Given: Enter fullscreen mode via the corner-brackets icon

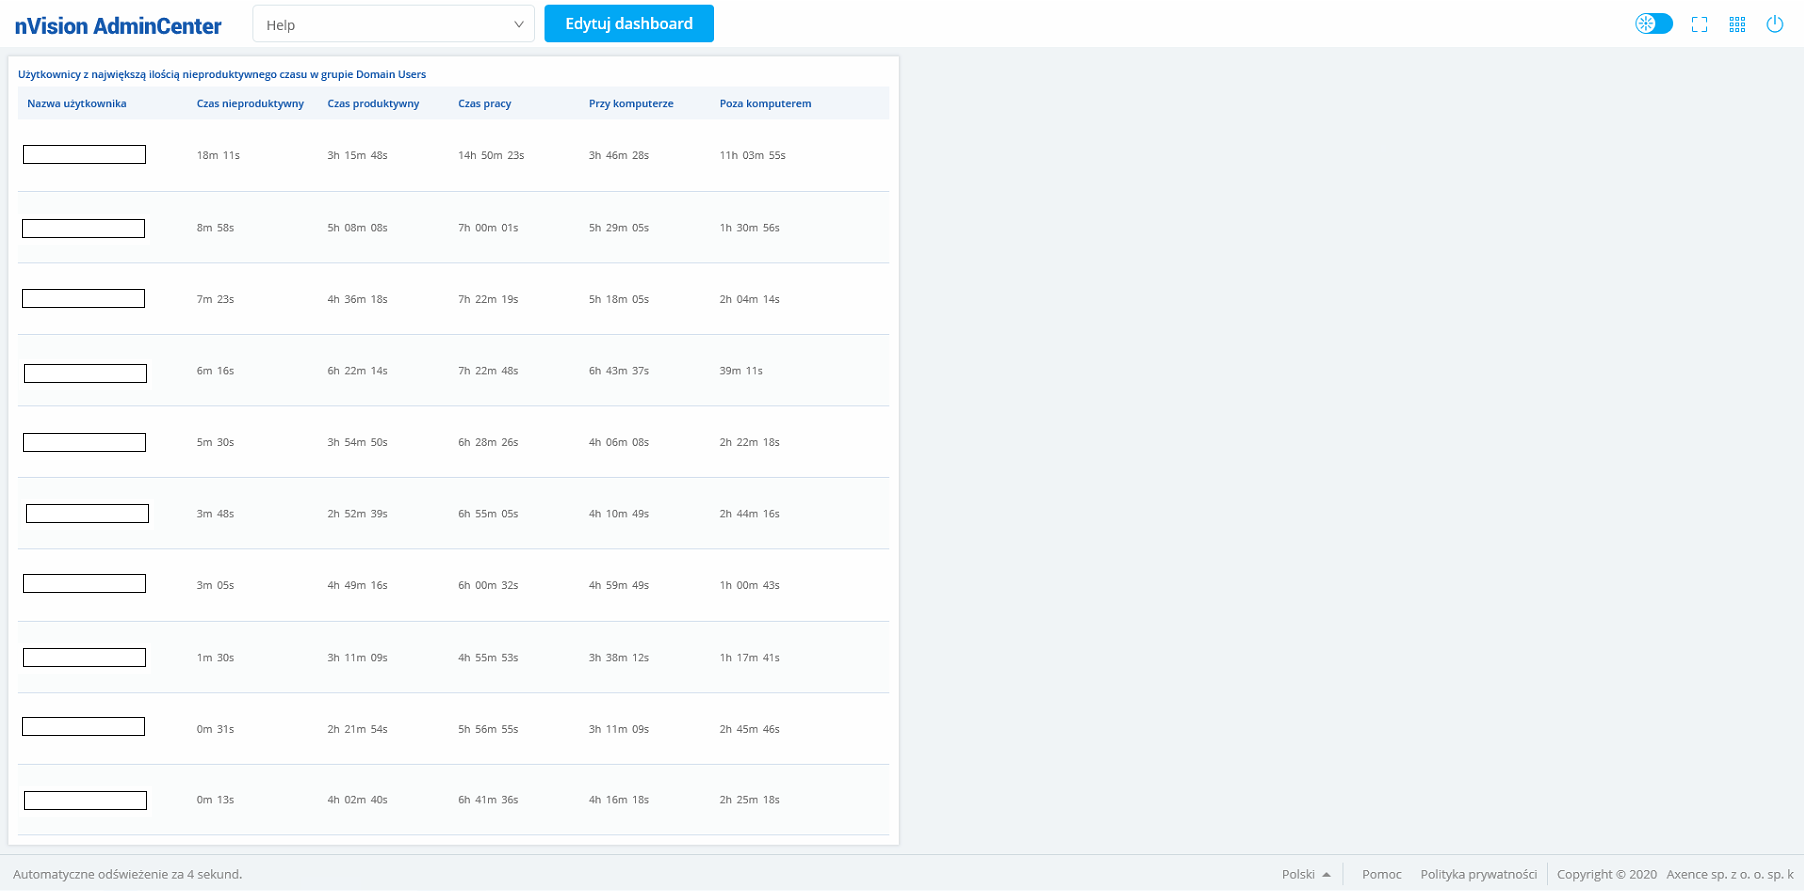Looking at the screenshot, I should (1699, 25).
